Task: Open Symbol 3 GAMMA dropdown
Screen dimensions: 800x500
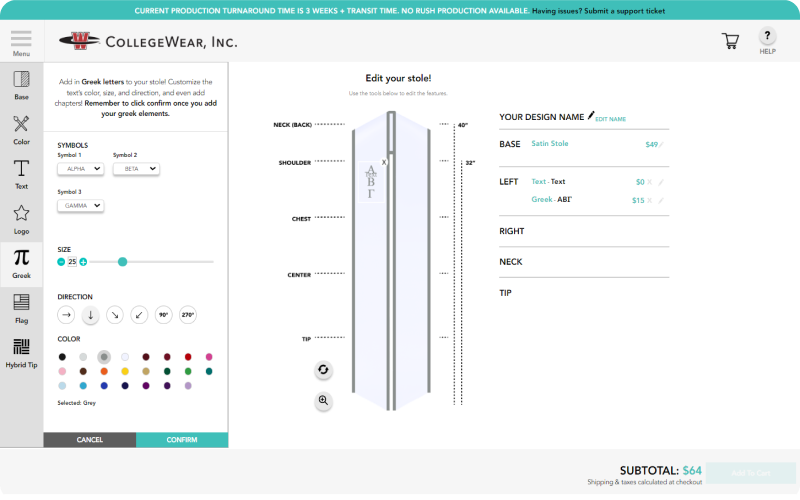Action: click(81, 206)
